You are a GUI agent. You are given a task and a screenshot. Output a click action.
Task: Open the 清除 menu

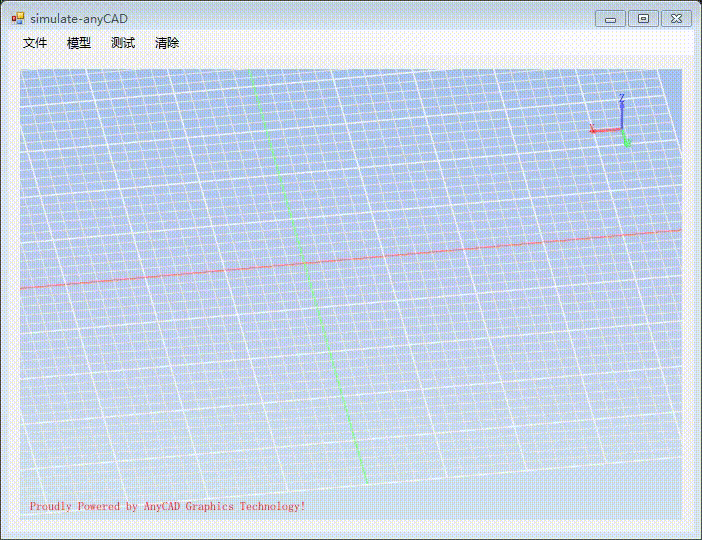click(167, 43)
